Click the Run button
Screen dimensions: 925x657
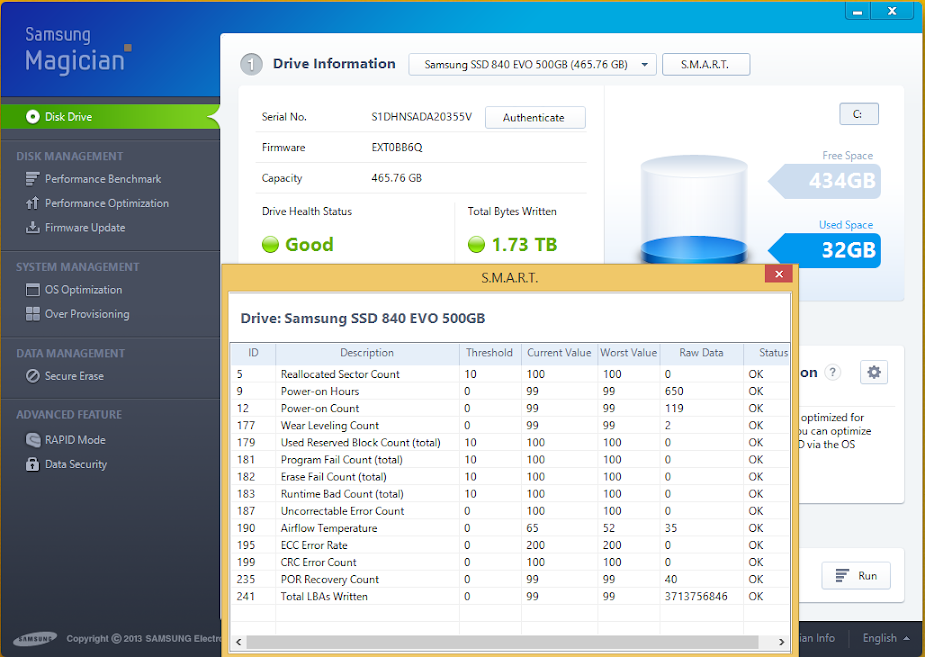pyautogui.click(x=856, y=576)
